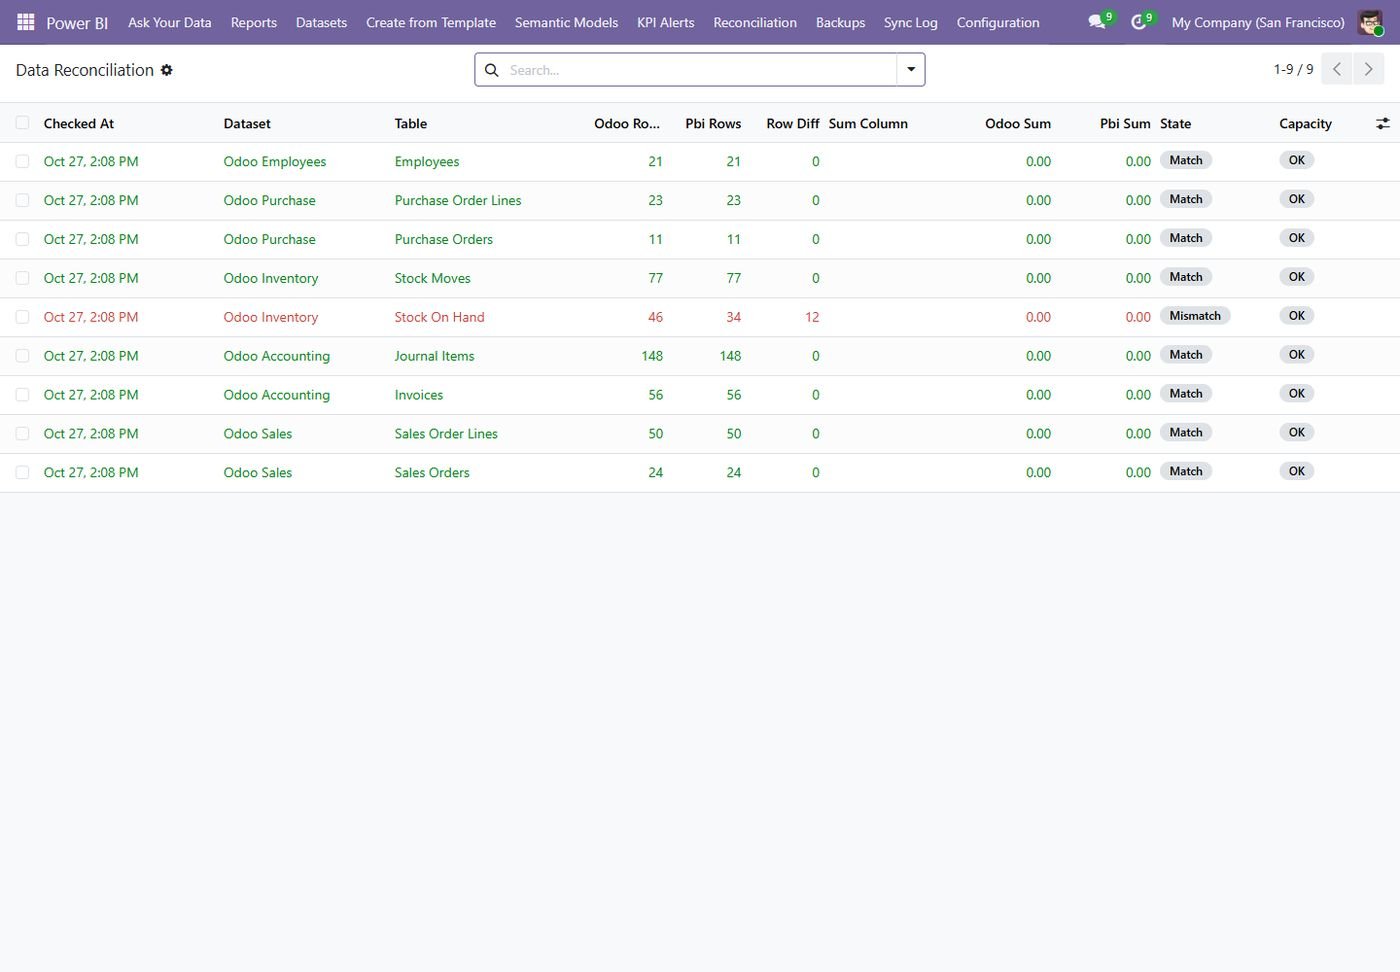This screenshot has height=972, width=1400.
Task: Click the 1-9 / 9 pager counter
Action: pos(1293,70)
